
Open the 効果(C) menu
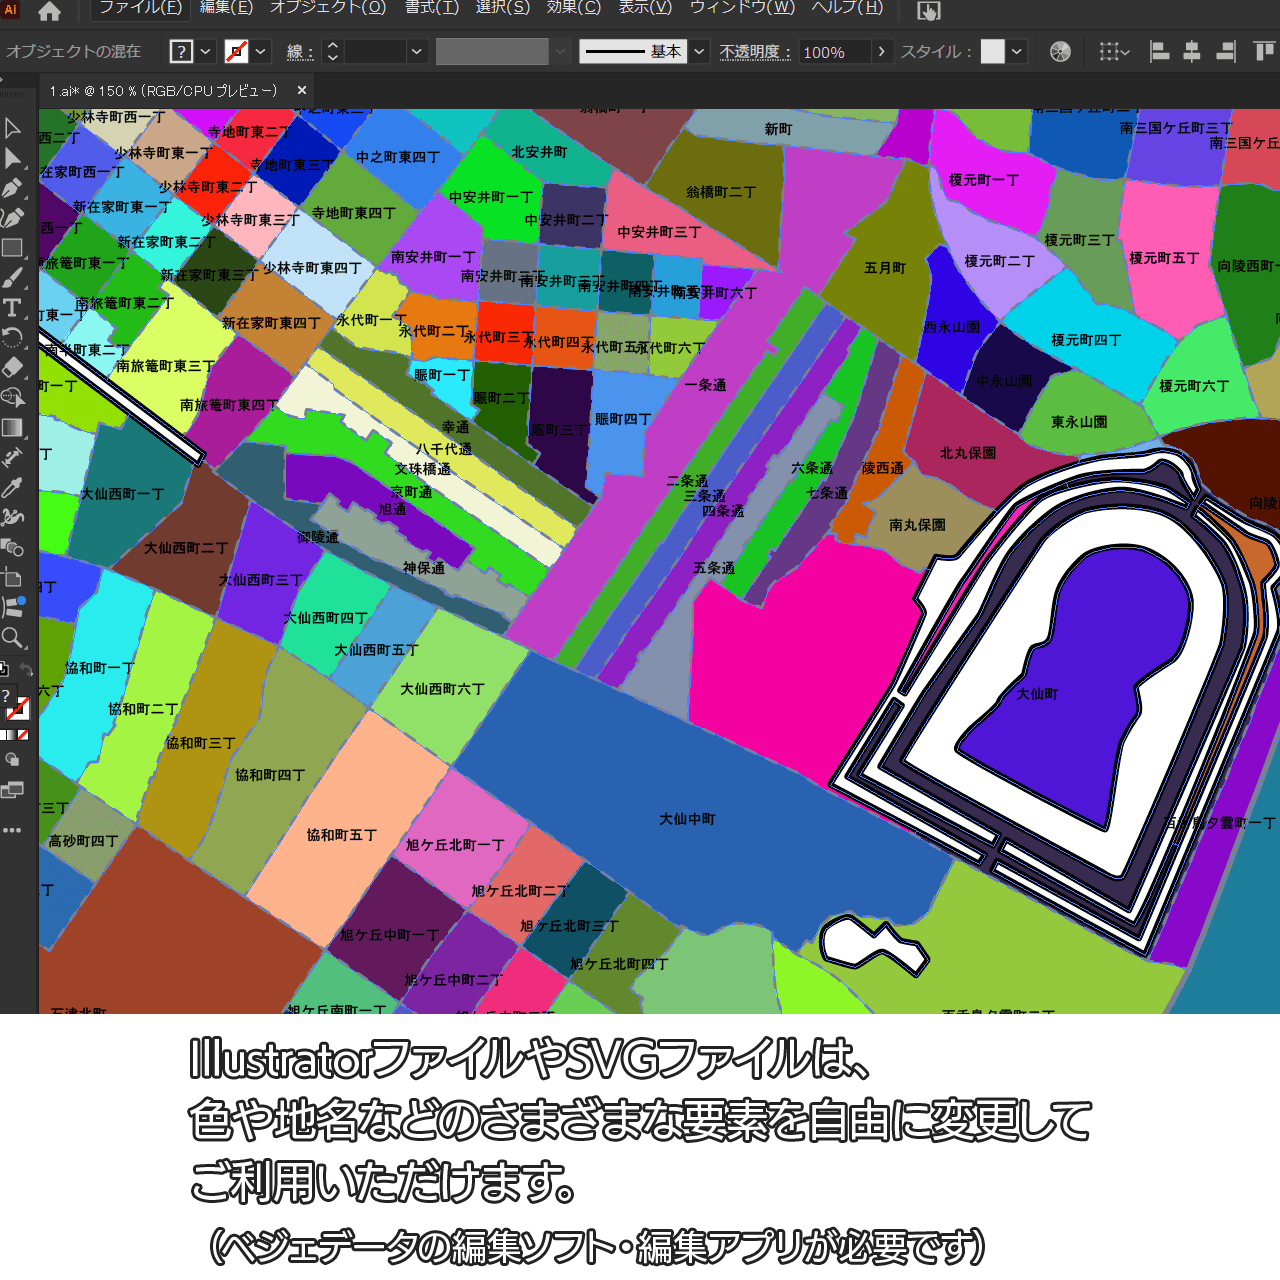(x=573, y=8)
